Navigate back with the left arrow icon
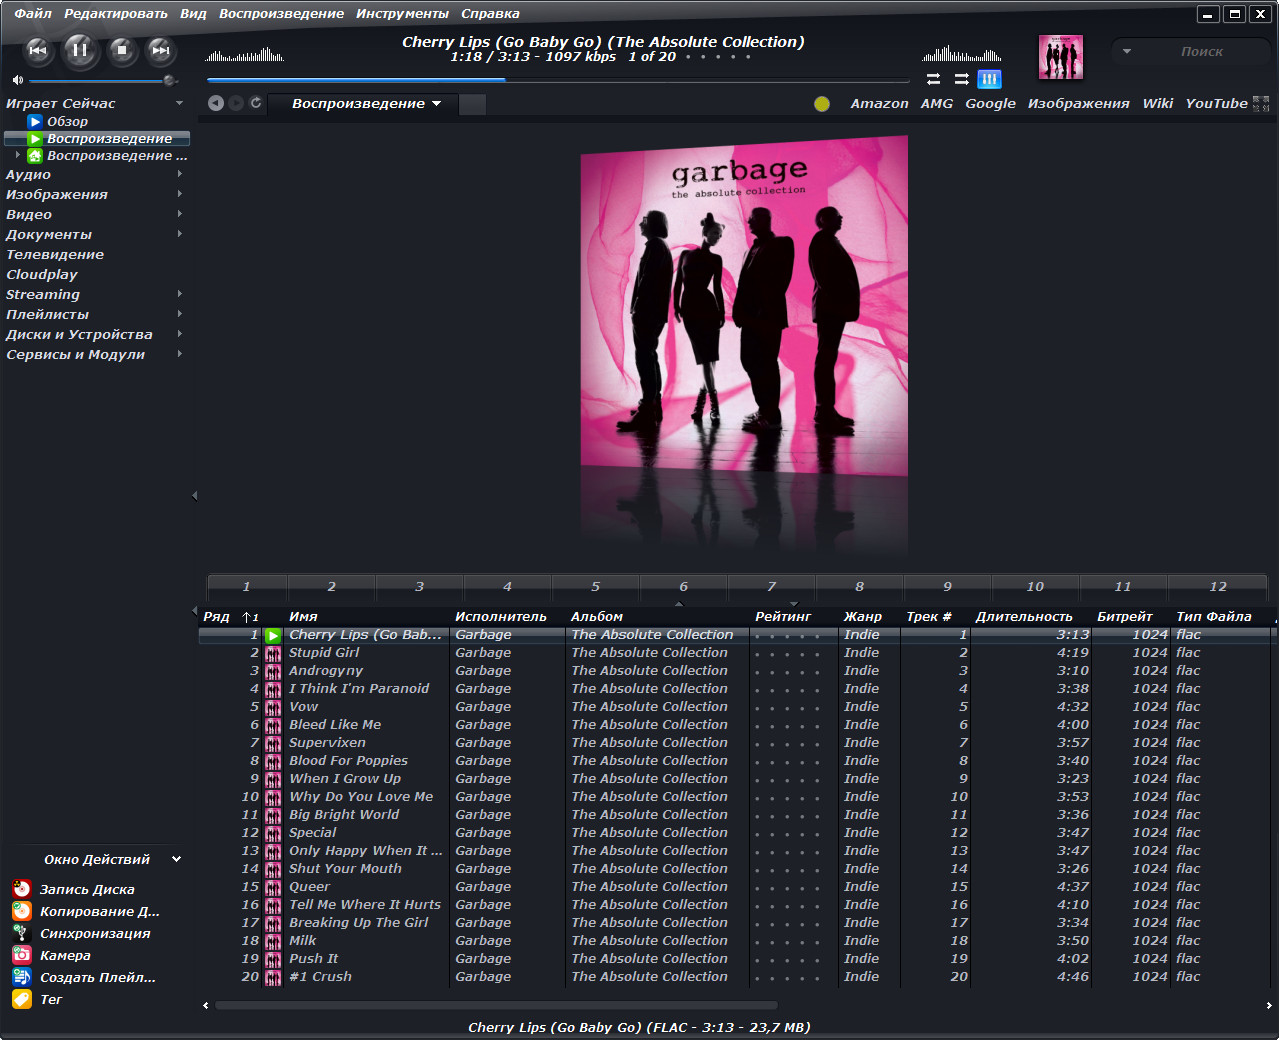The width and height of the screenshot is (1279, 1040). click(x=215, y=103)
